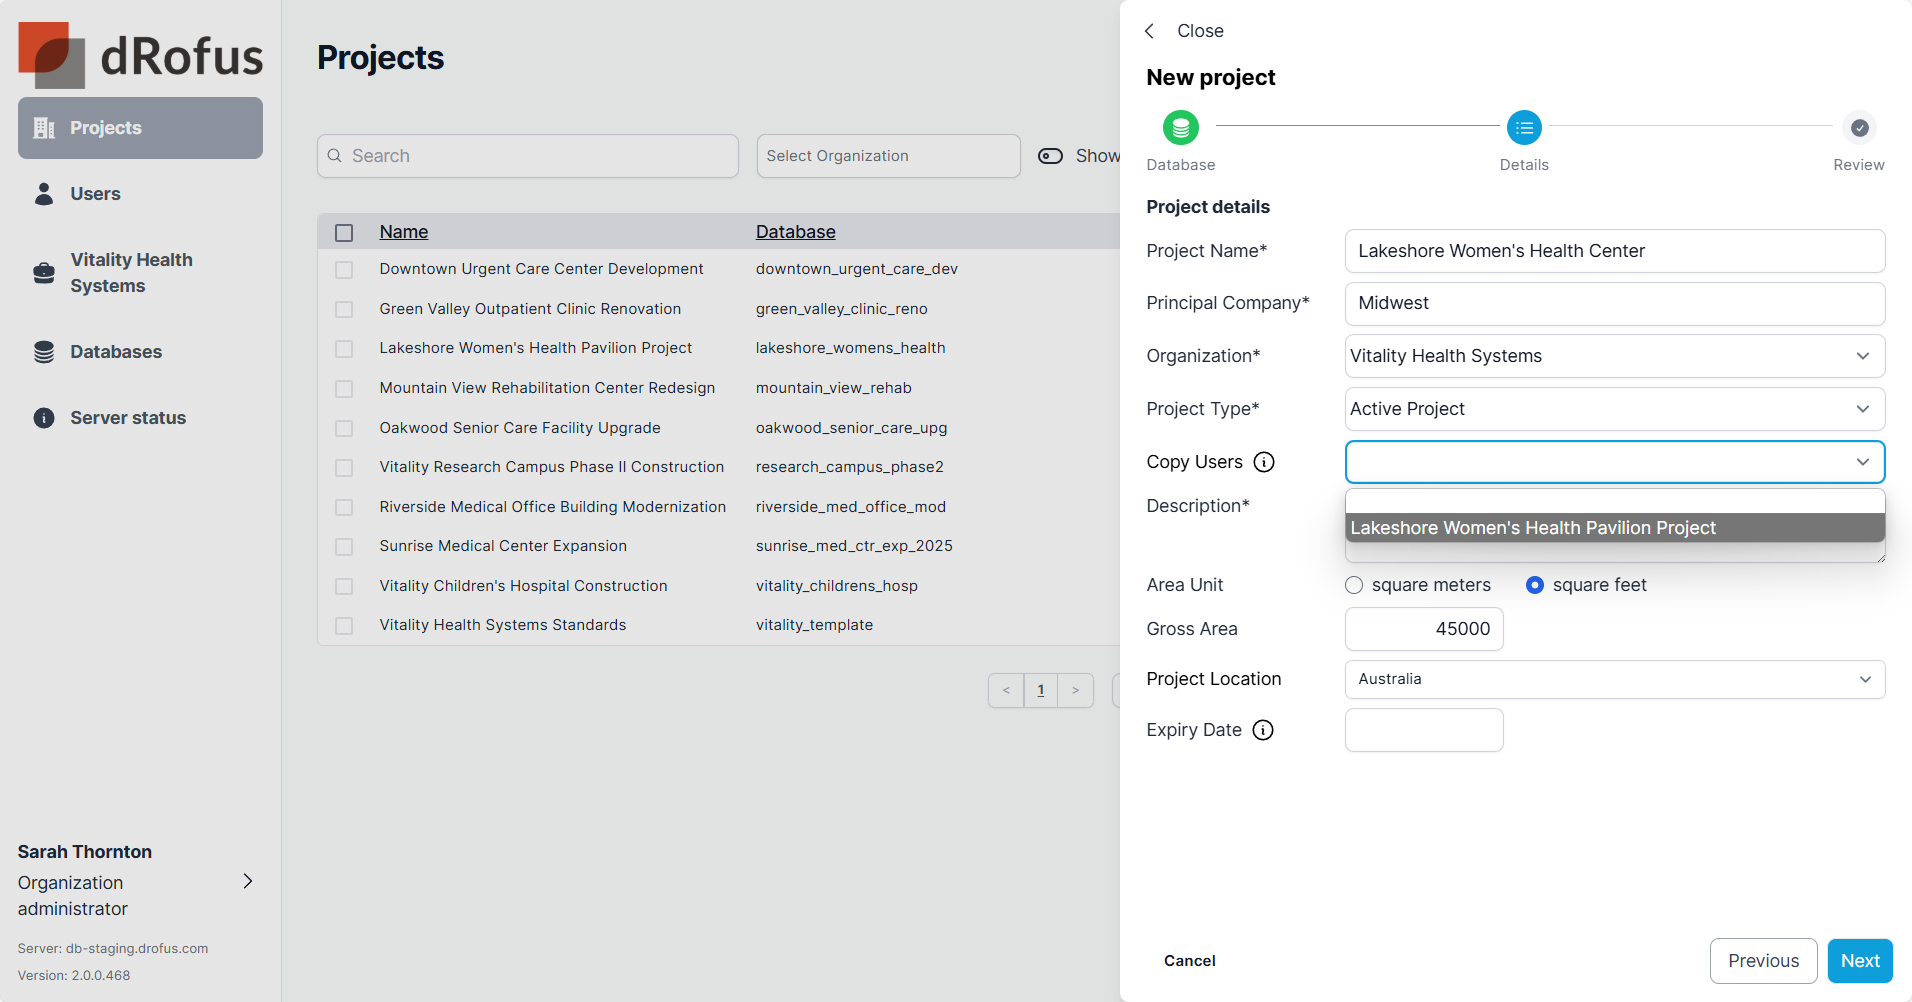Click into the Gross Area field
Image resolution: width=1912 pixels, height=1002 pixels.
[x=1423, y=629]
